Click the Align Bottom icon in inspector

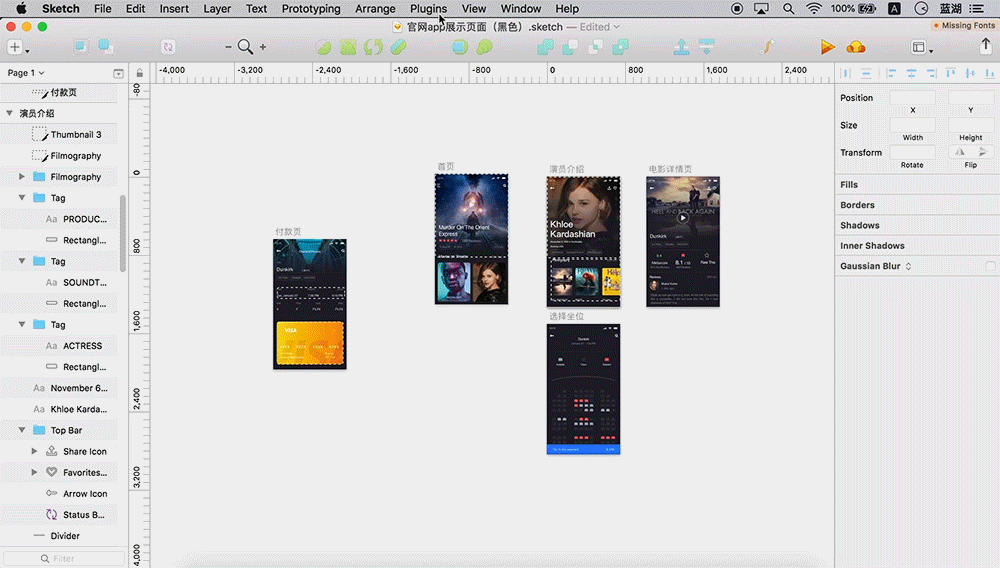pyautogui.click(x=990, y=73)
